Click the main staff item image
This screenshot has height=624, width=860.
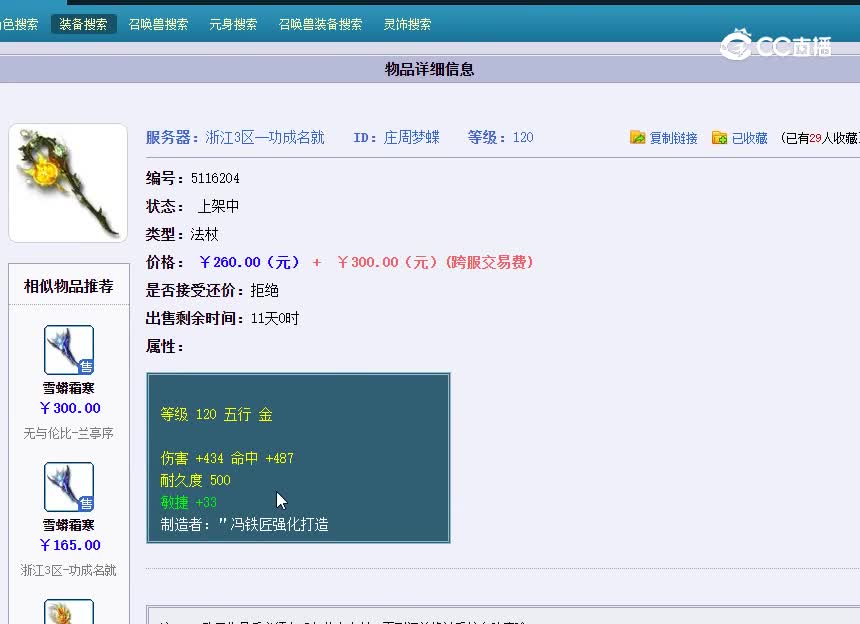tap(68, 183)
